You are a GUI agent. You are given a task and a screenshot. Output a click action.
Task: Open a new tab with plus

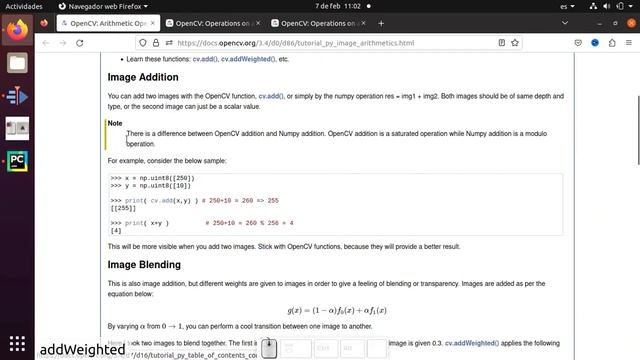point(381,23)
